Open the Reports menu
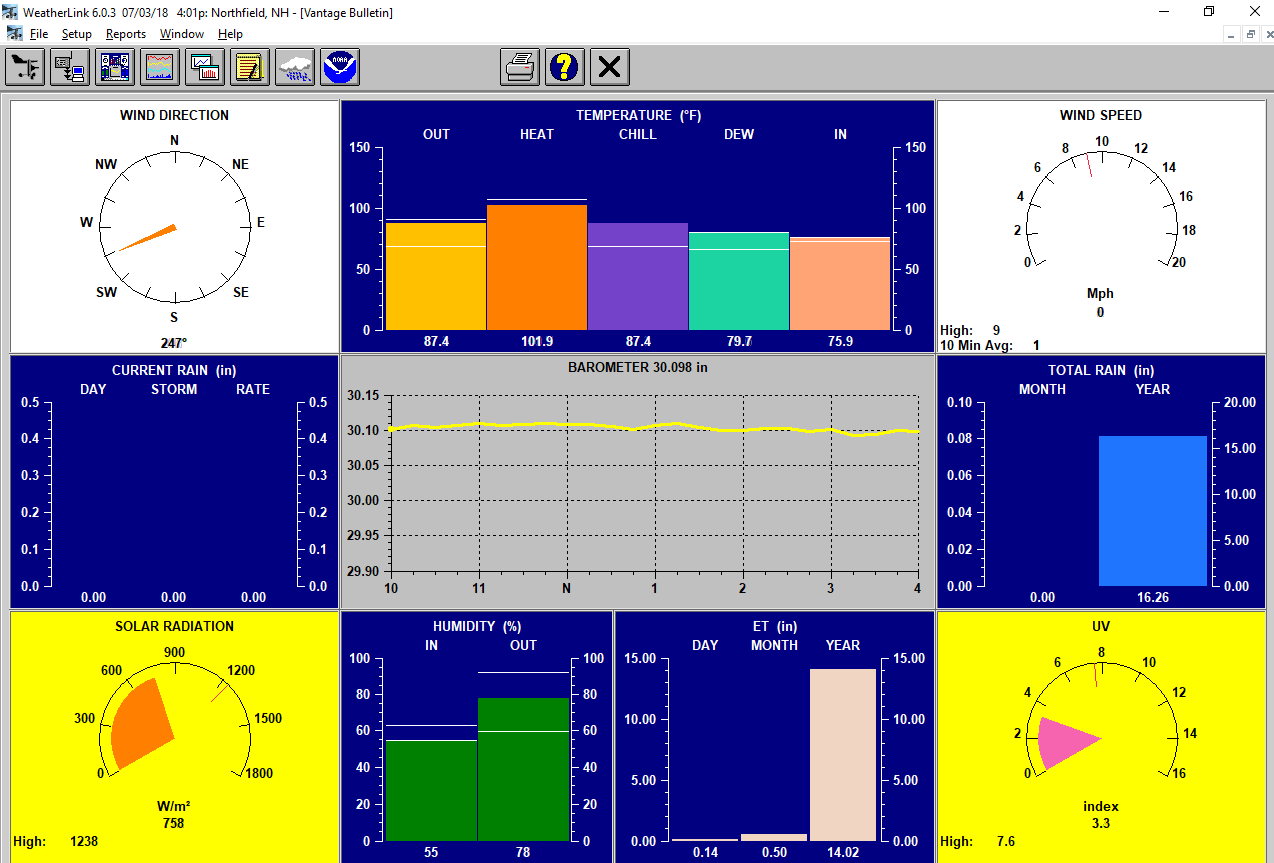The image size is (1274, 863). (x=126, y=34)
